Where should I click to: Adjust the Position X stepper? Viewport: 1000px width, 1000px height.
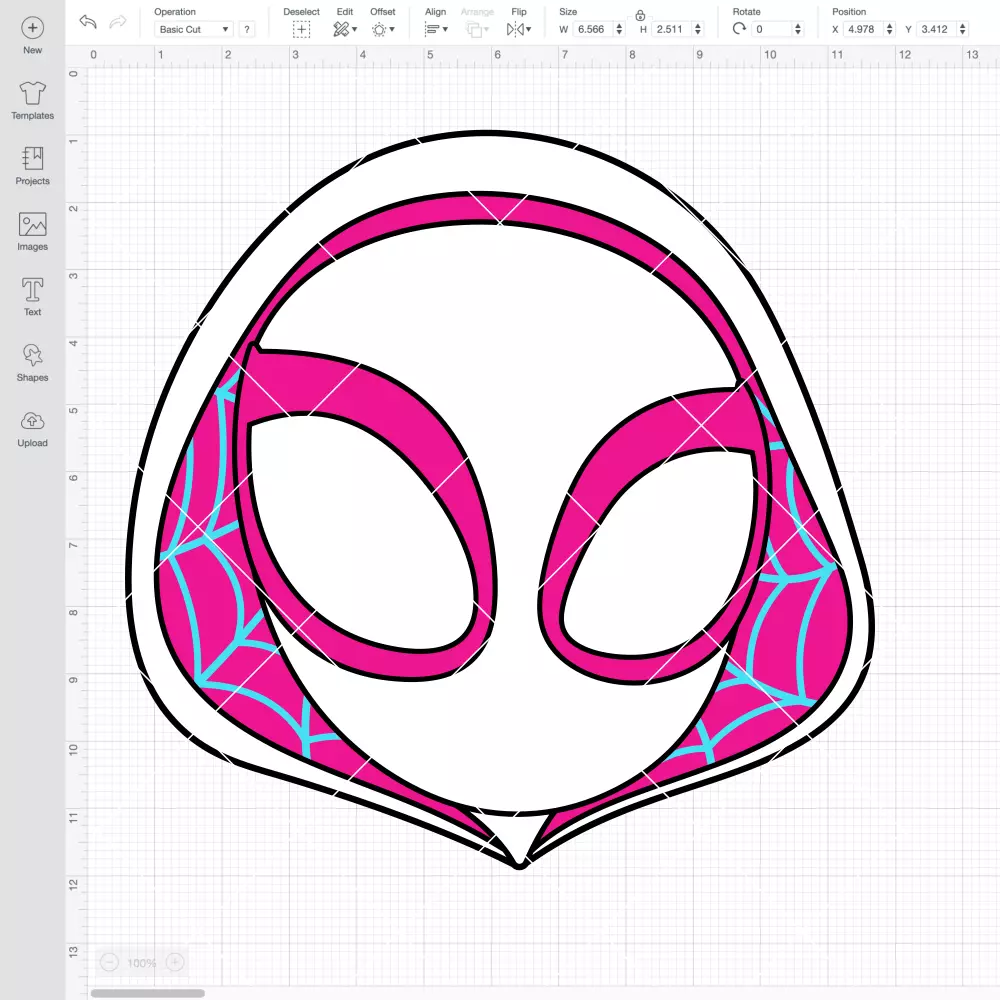pos(890,29)
